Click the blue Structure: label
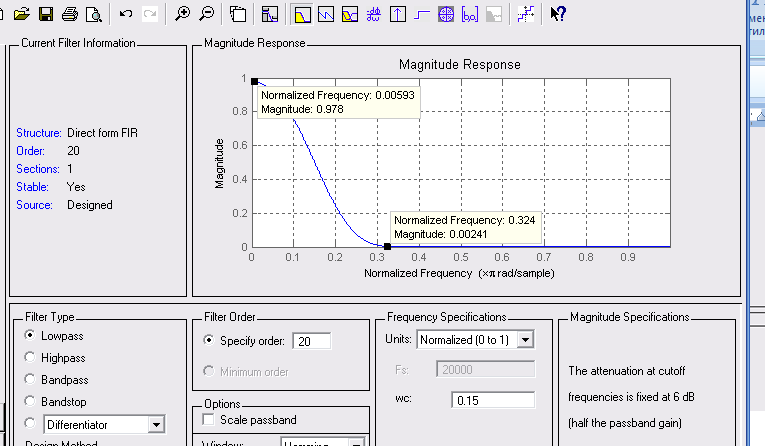 pos(39,133)
